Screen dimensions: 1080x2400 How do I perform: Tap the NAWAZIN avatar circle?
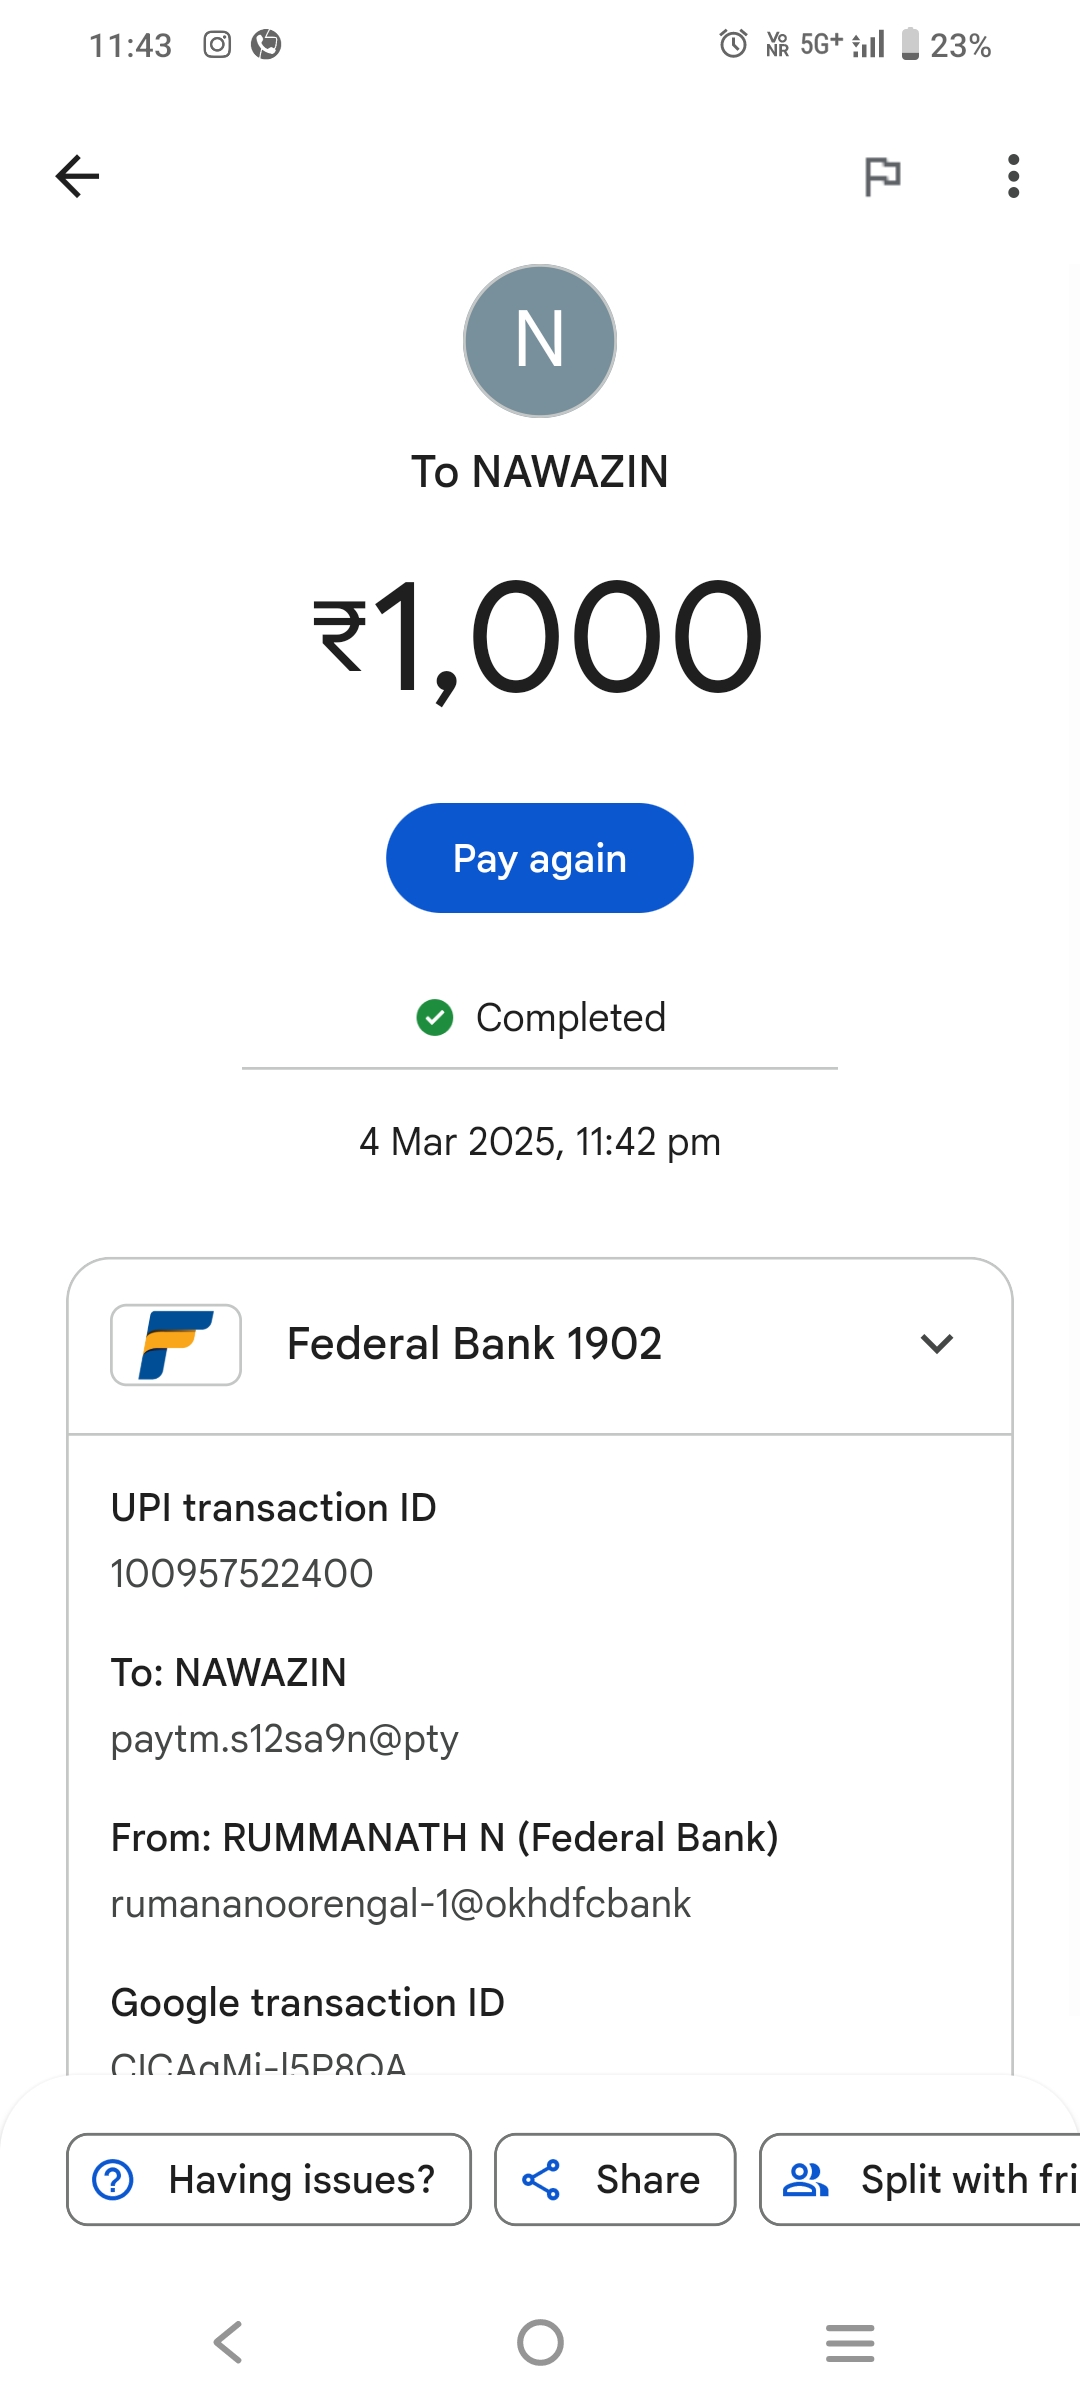pos(540,341)
